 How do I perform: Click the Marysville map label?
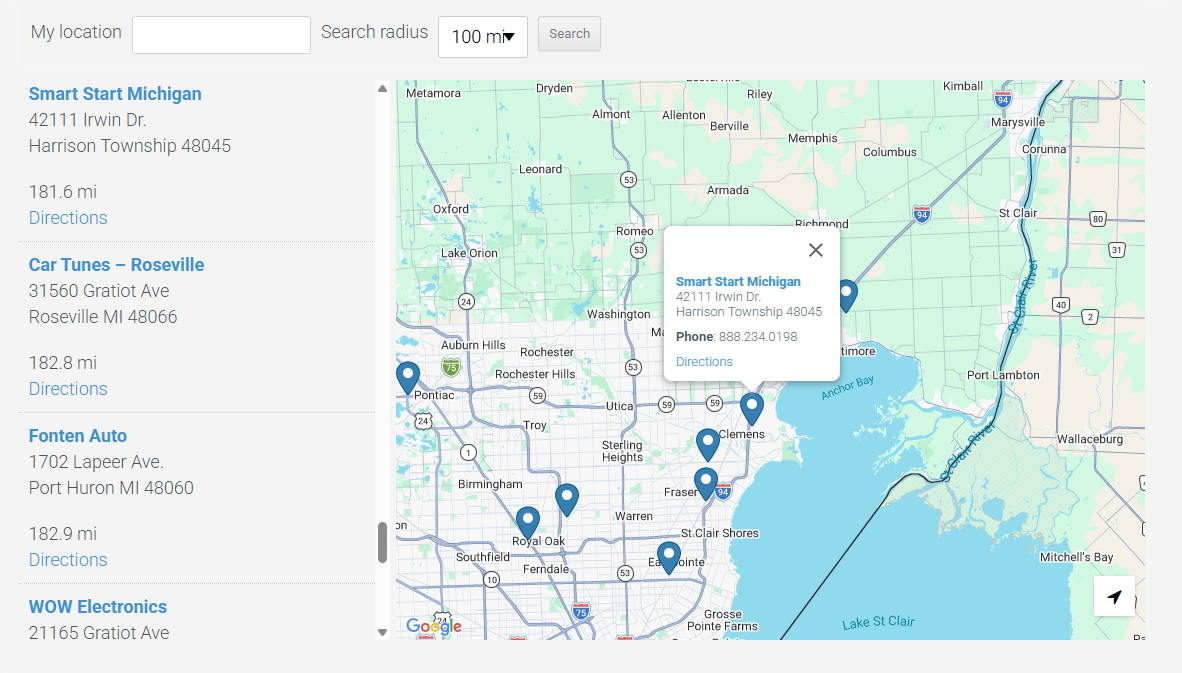[x=1018, y=122]
